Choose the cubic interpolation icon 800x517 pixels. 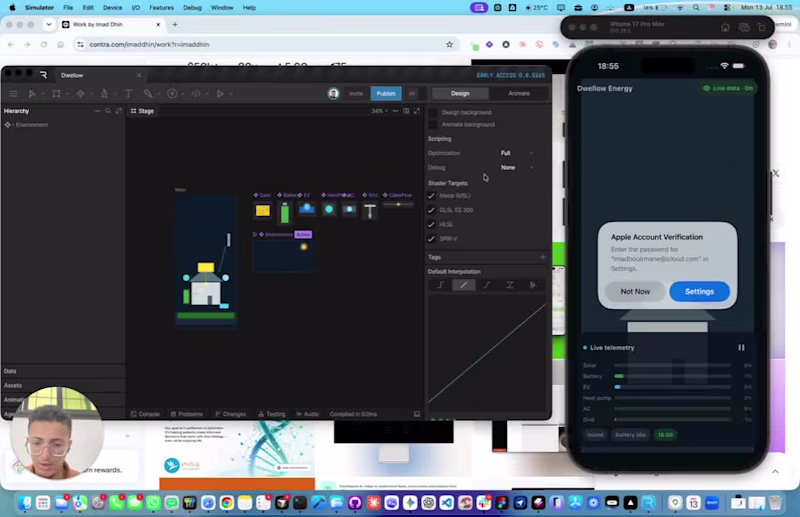coord(487,285)
